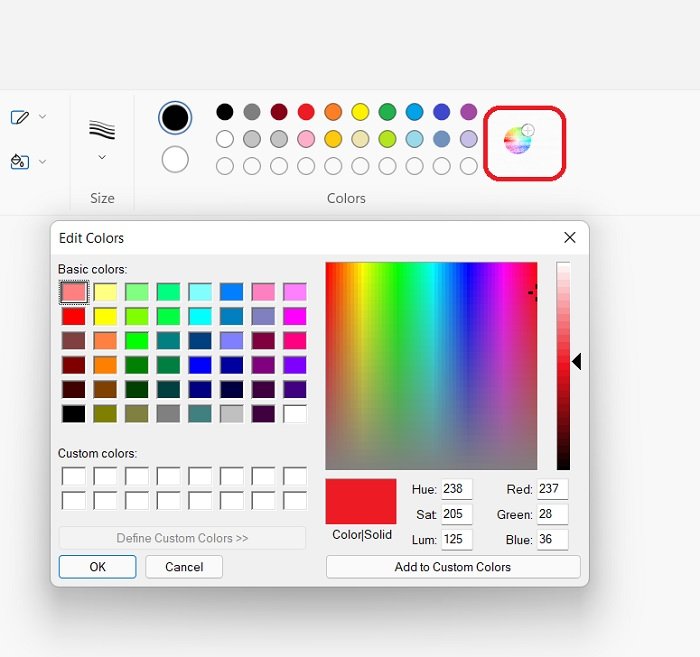Viewport: 700px width, 657px height.
Task: Pick the dark red palette circle in the top row
Action: (x=279, y=112)
